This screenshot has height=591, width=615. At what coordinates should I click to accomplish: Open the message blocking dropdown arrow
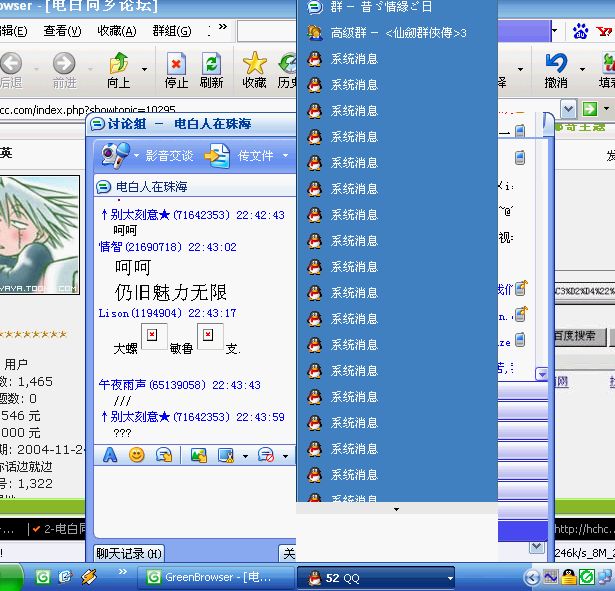[x=285, y=456]
